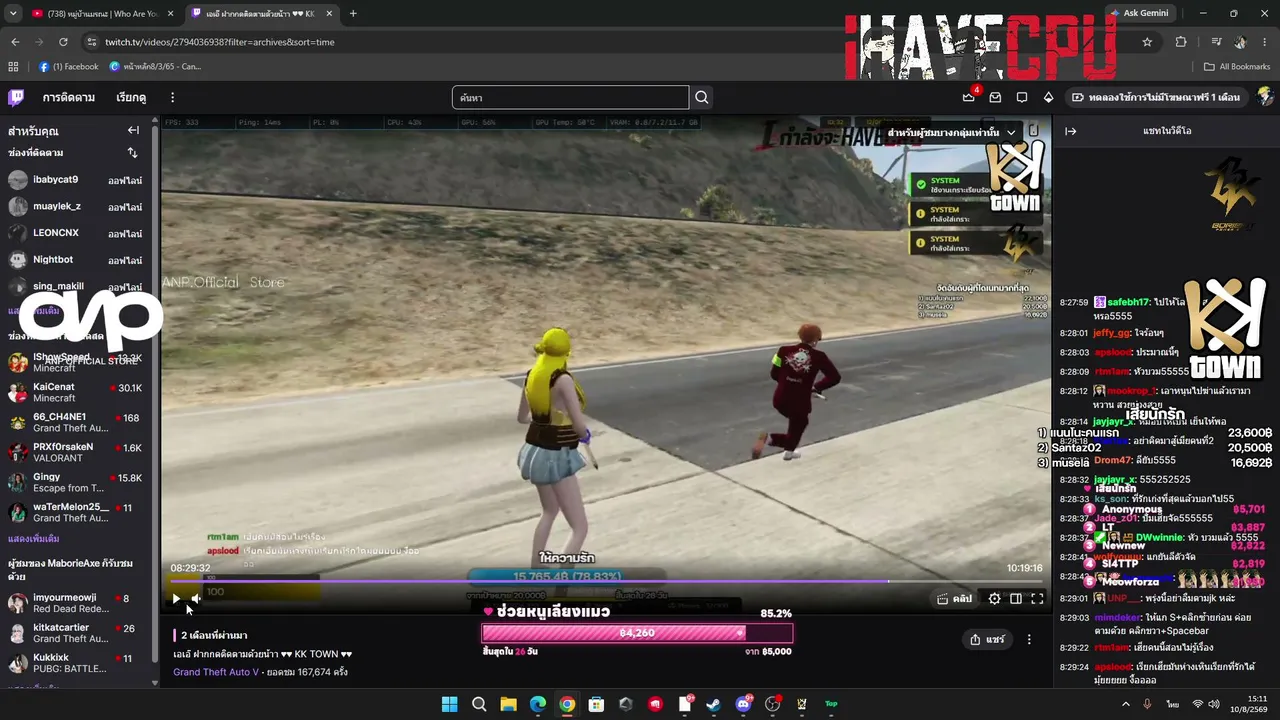Viewport: 1280px width, 720px height.
Task: Show hidden system tray icons chevron
Action: click(1126, 704)
